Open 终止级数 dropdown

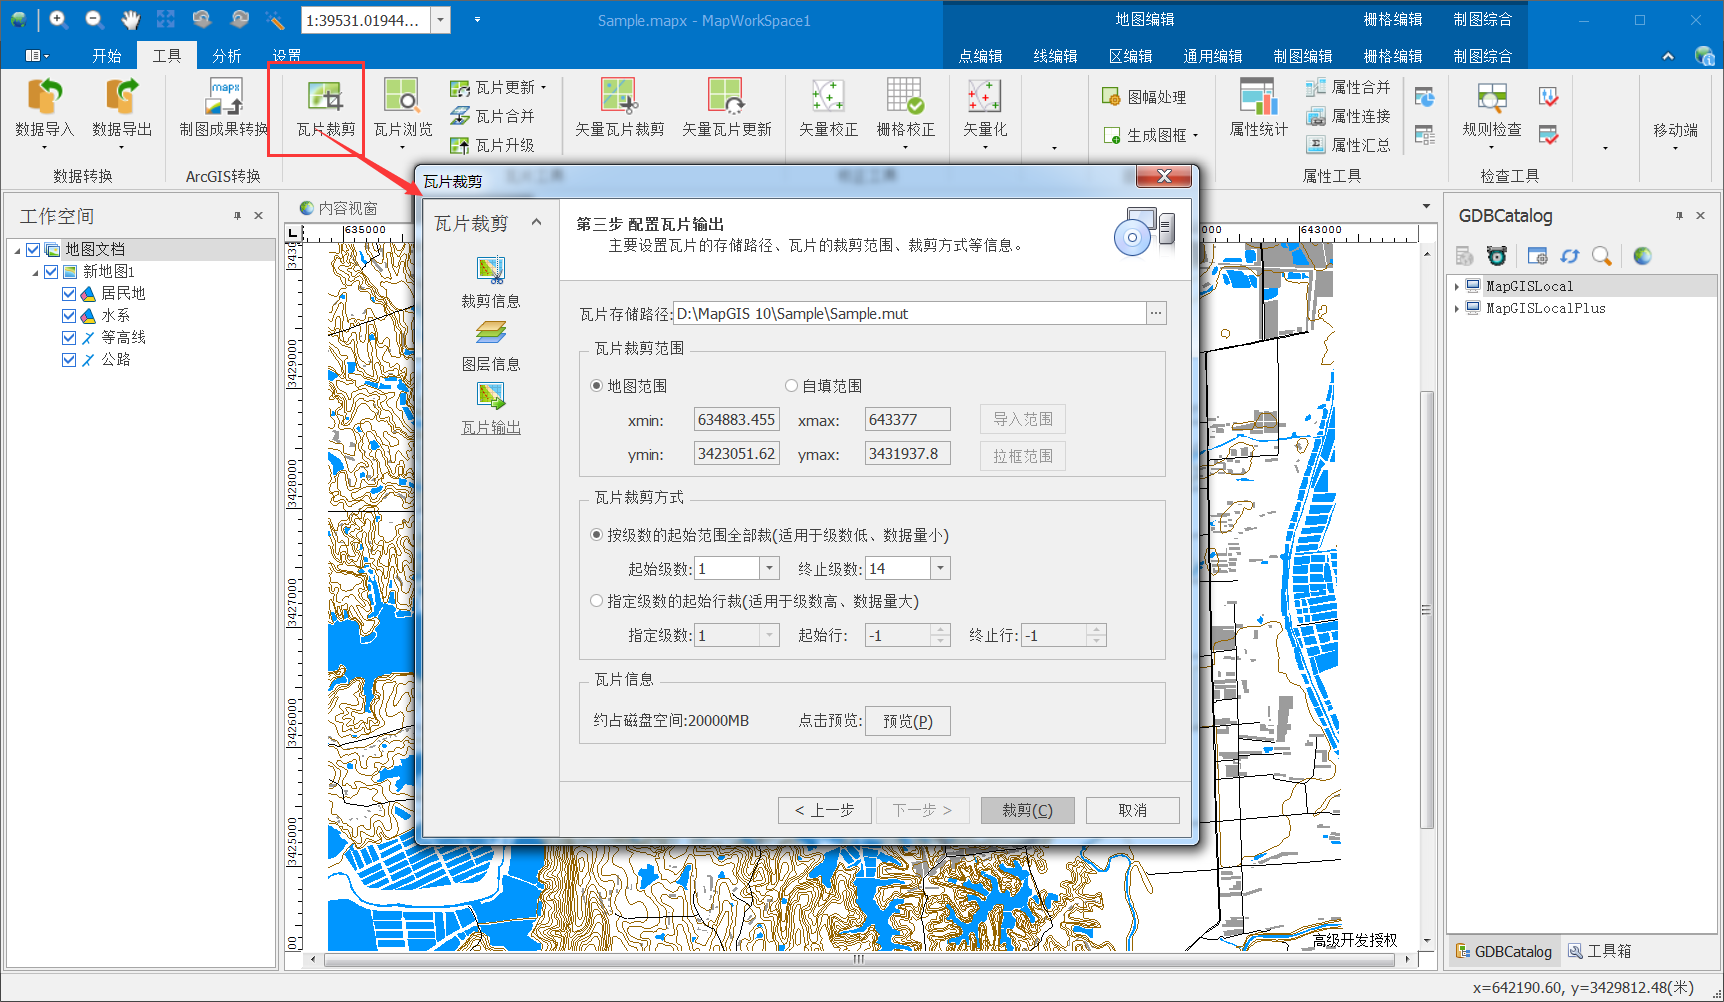940,568
